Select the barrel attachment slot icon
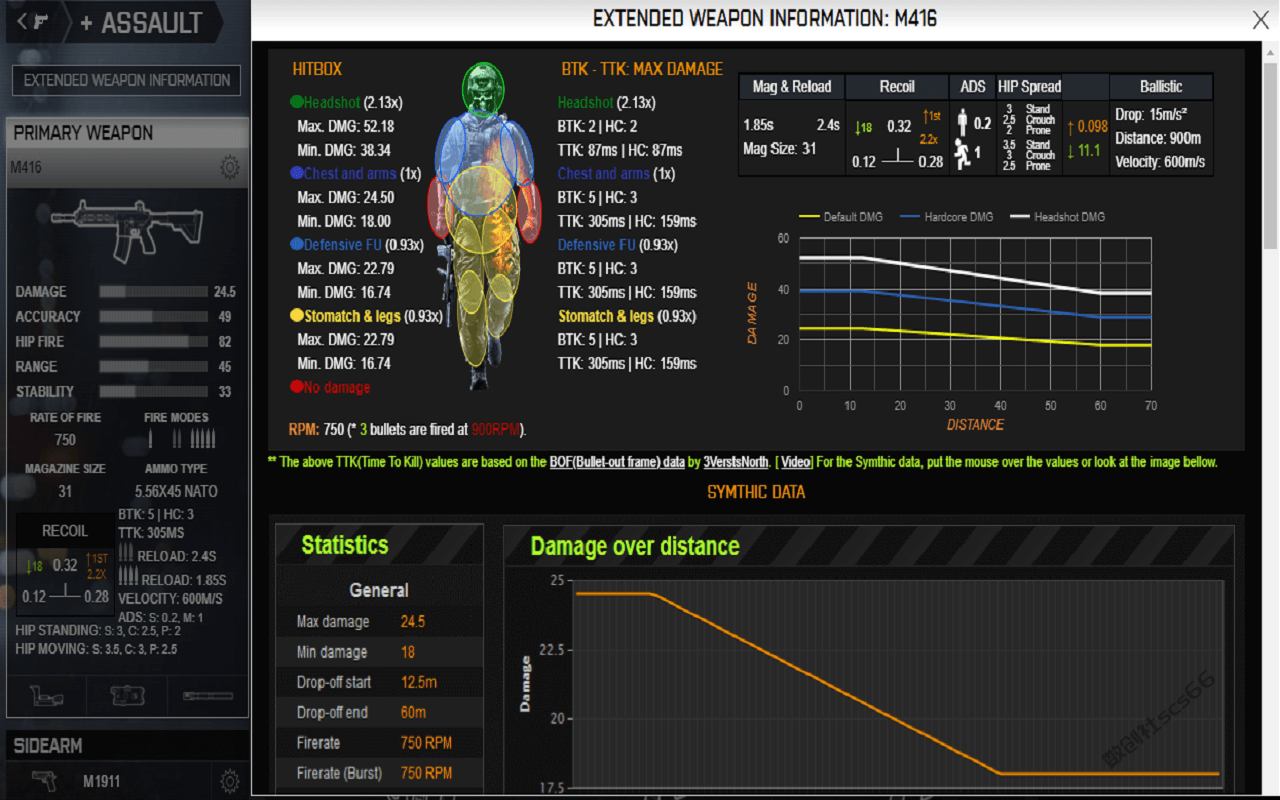Image resolution: width=1280 pixels, height=800 pixels. (x=208, y=695)
